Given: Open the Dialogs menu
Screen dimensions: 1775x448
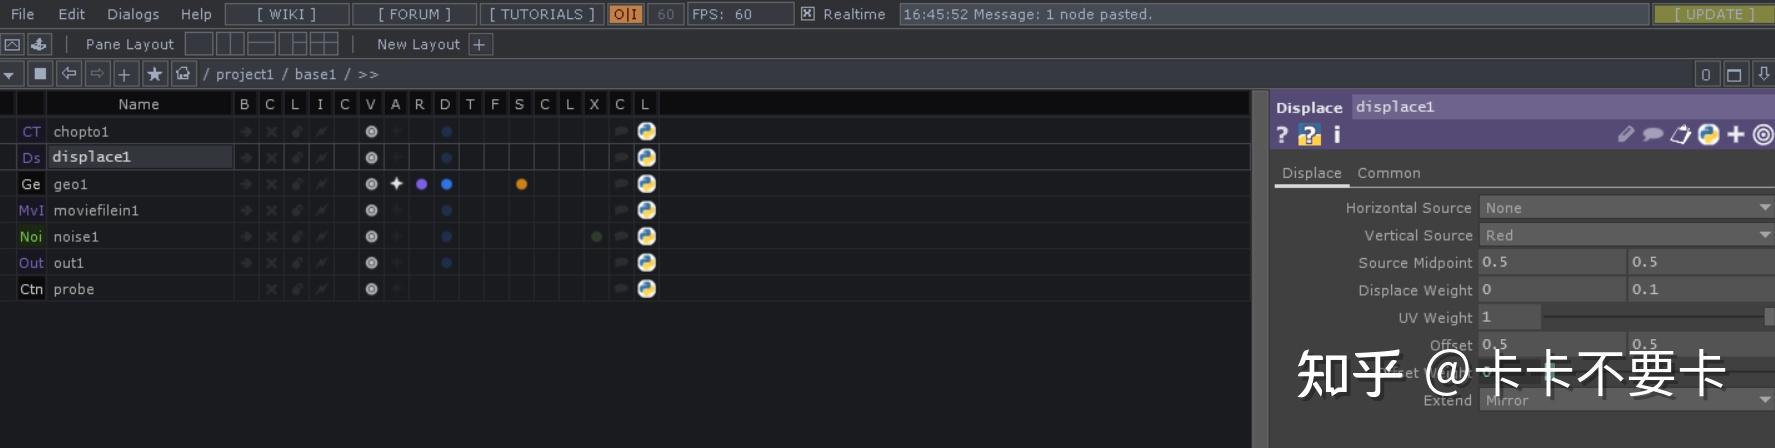Looking at the screenshot, I should click(133, 14).
